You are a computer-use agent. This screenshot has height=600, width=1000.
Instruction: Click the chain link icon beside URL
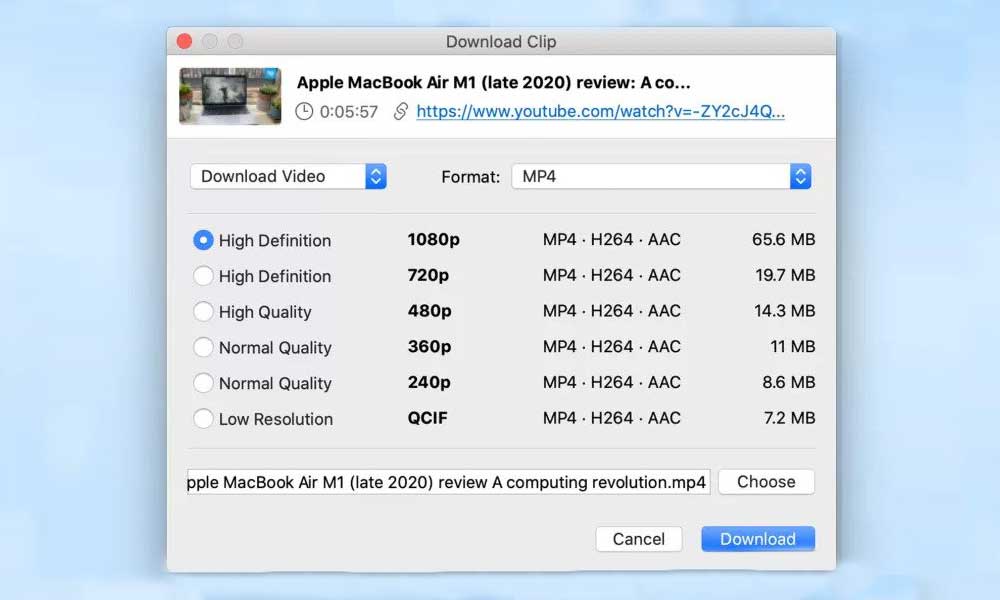click(x=400, y=112)
